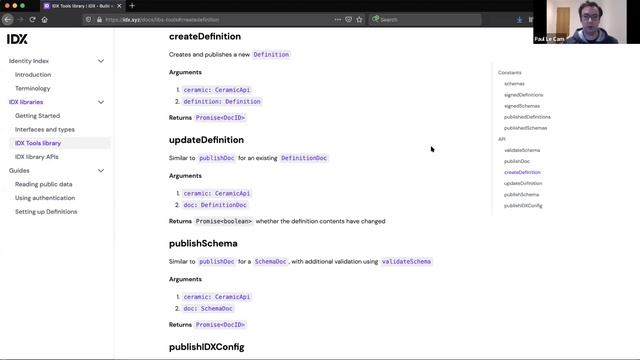Open a new tab with the plus button

pyautogui.click(x=132, y=6)
